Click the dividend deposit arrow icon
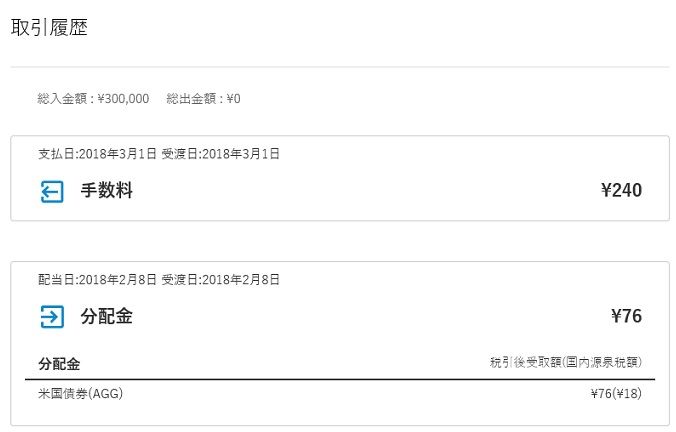Screen dimensions: 676x432 tap(52, 317)
